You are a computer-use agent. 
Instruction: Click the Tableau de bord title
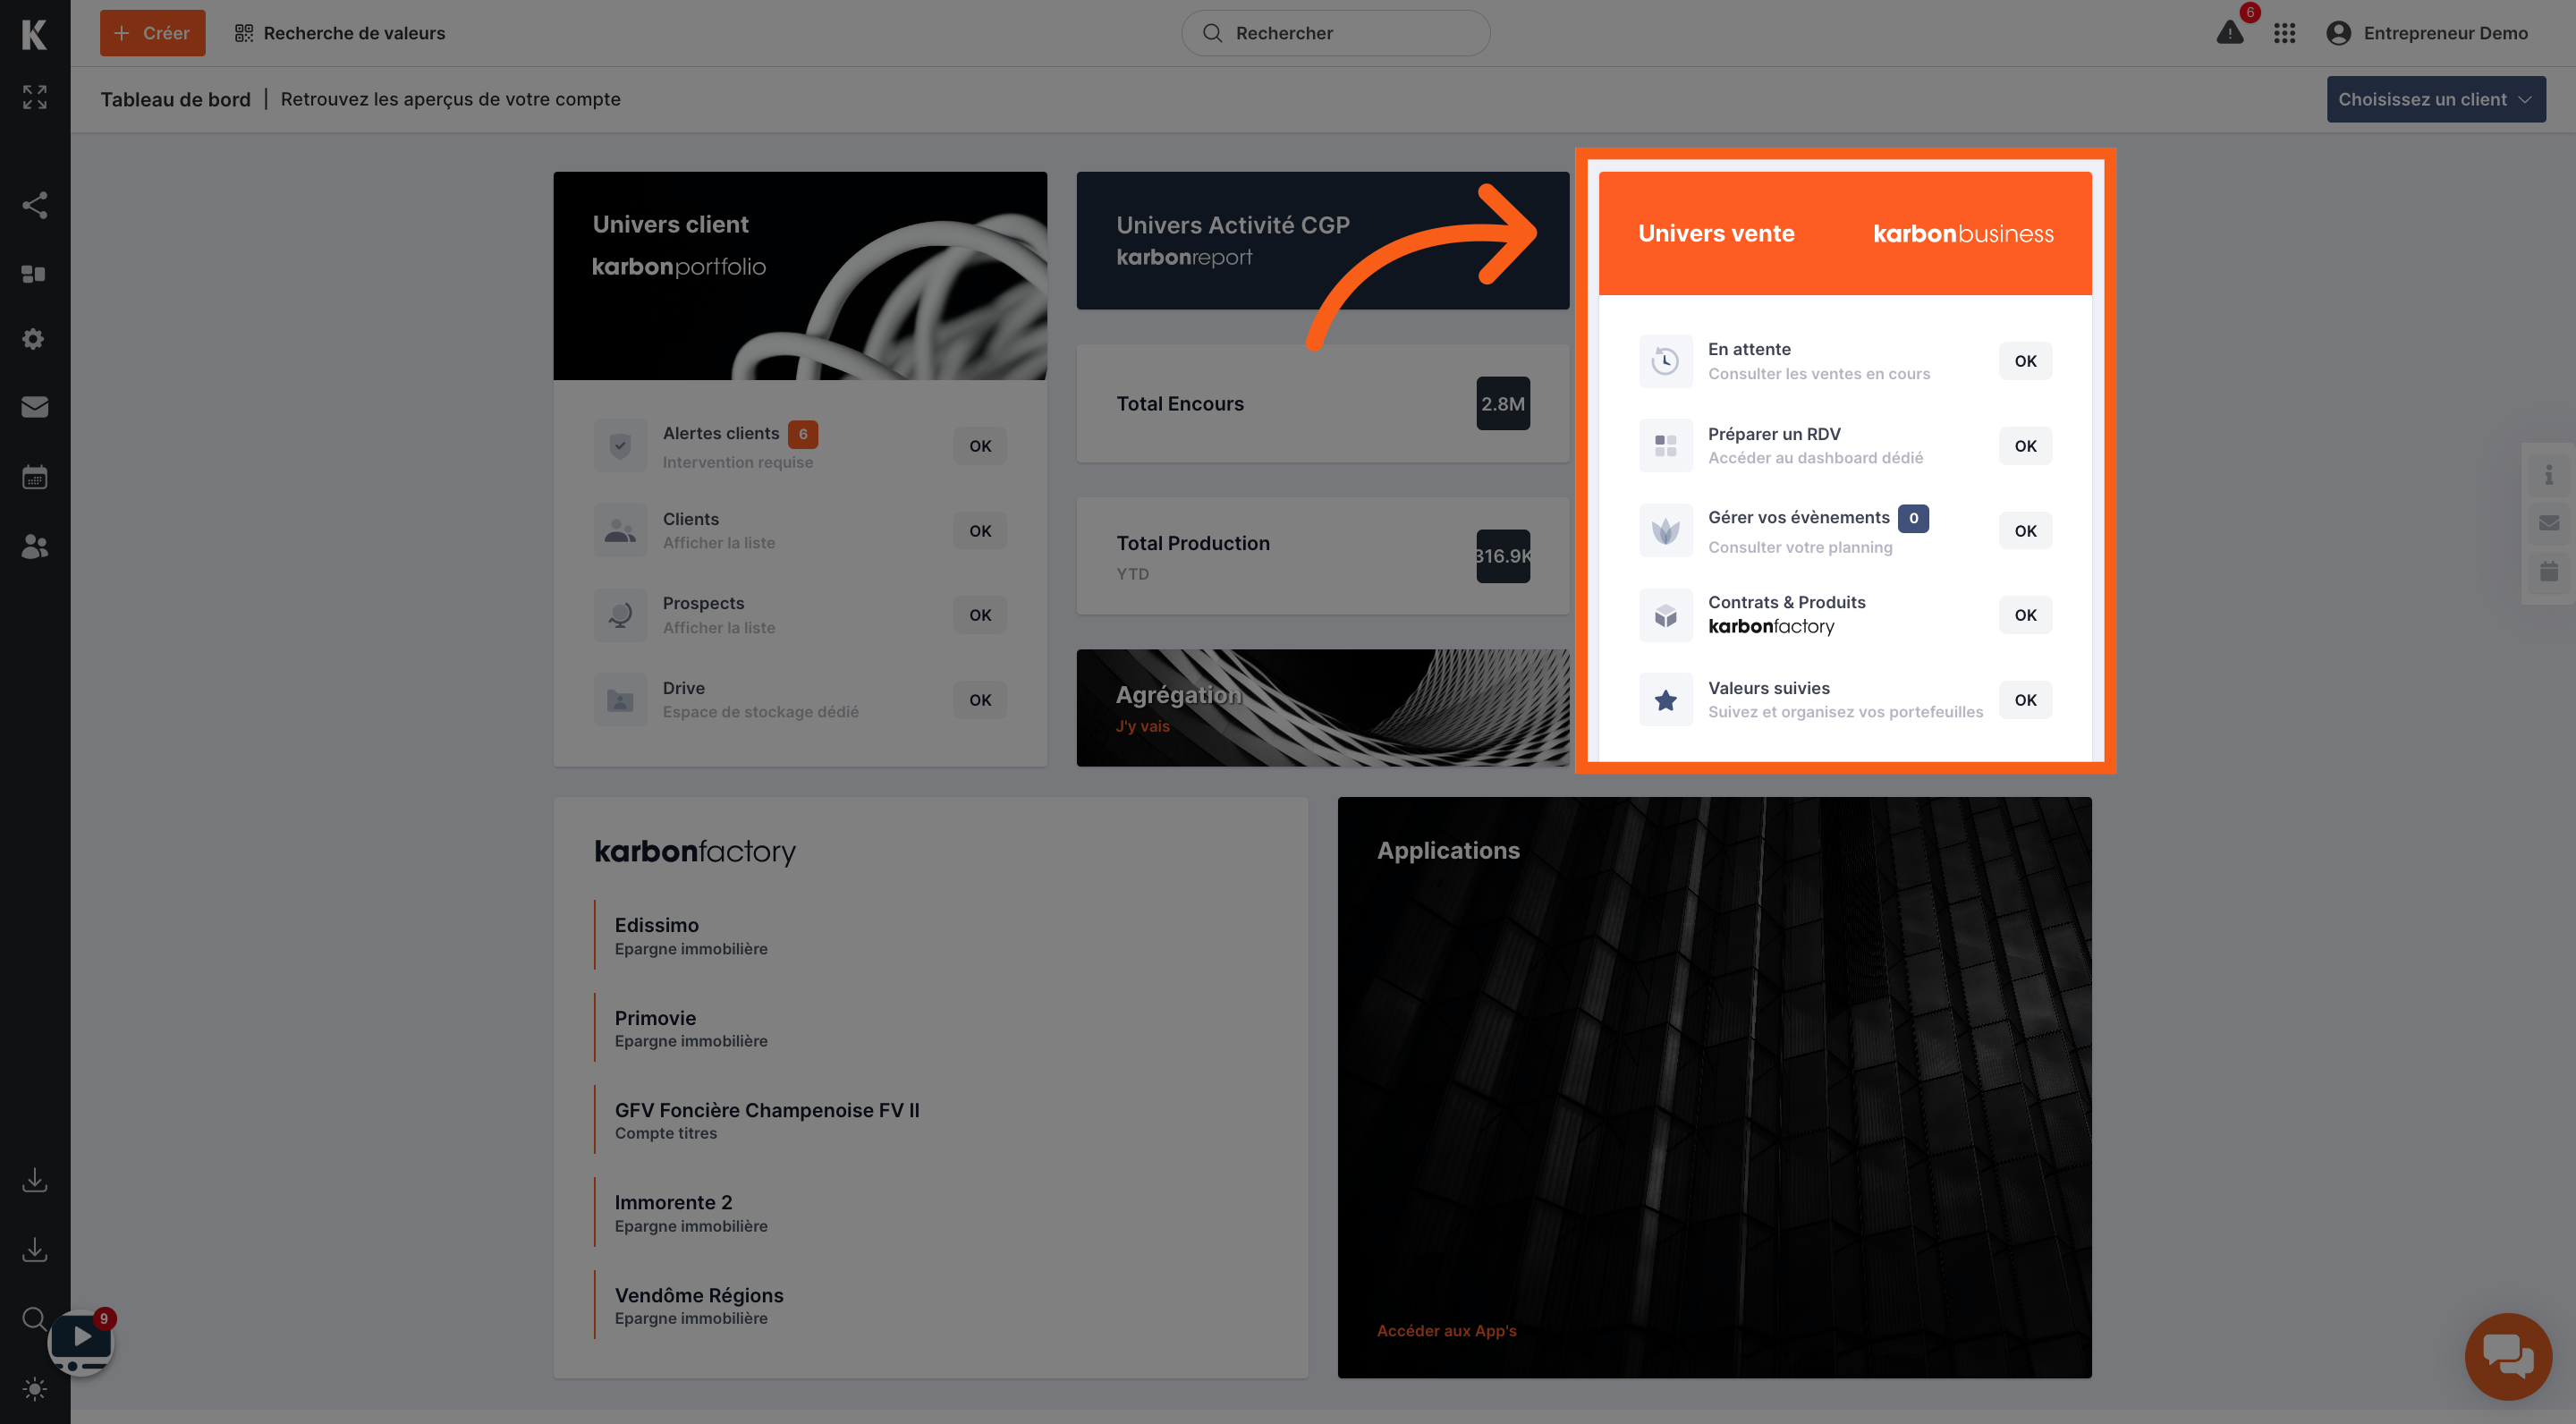point(175,99)
